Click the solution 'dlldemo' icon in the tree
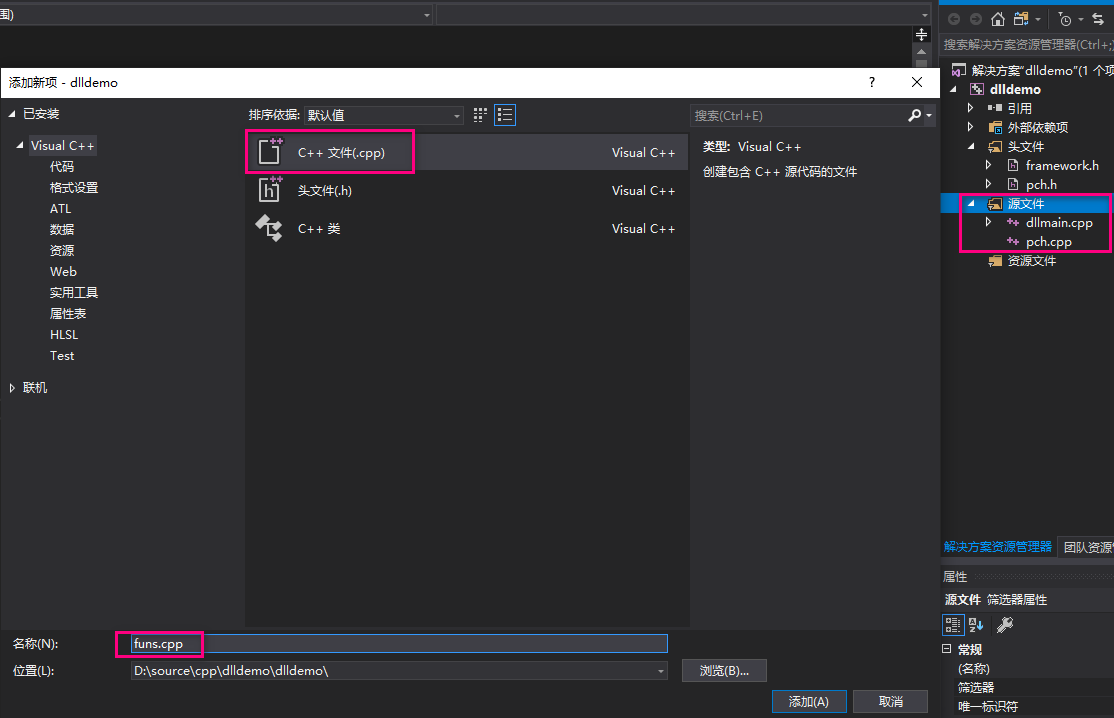1114x718 pixels. pos(958,70)
